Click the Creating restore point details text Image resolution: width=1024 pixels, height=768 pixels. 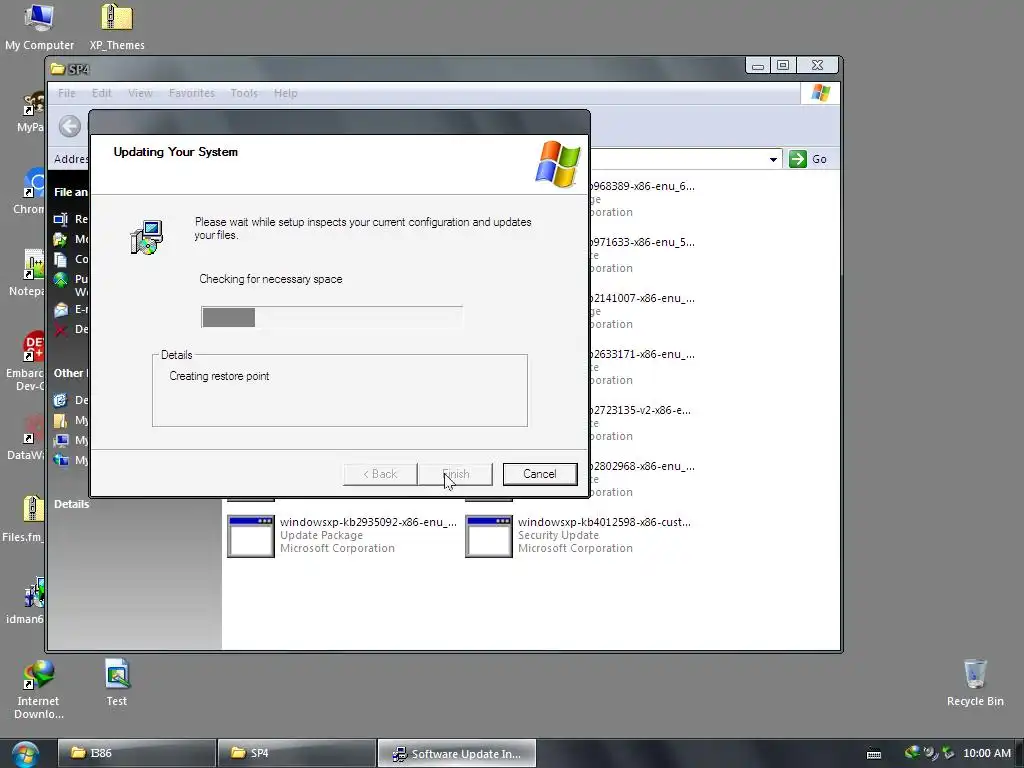219,376
